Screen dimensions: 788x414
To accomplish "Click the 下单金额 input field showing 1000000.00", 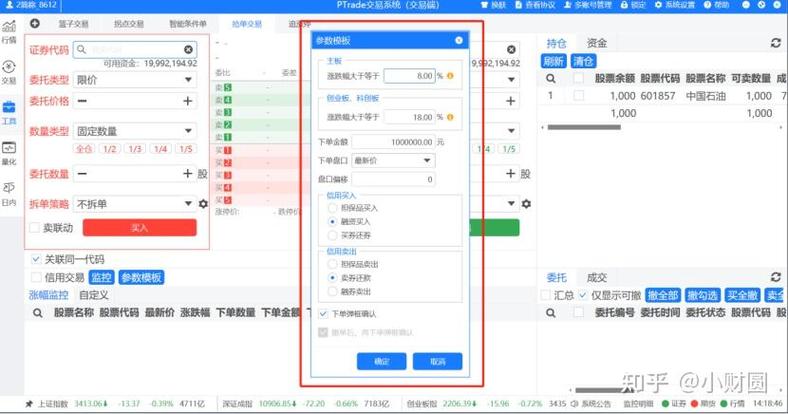I will coord(393,142).
